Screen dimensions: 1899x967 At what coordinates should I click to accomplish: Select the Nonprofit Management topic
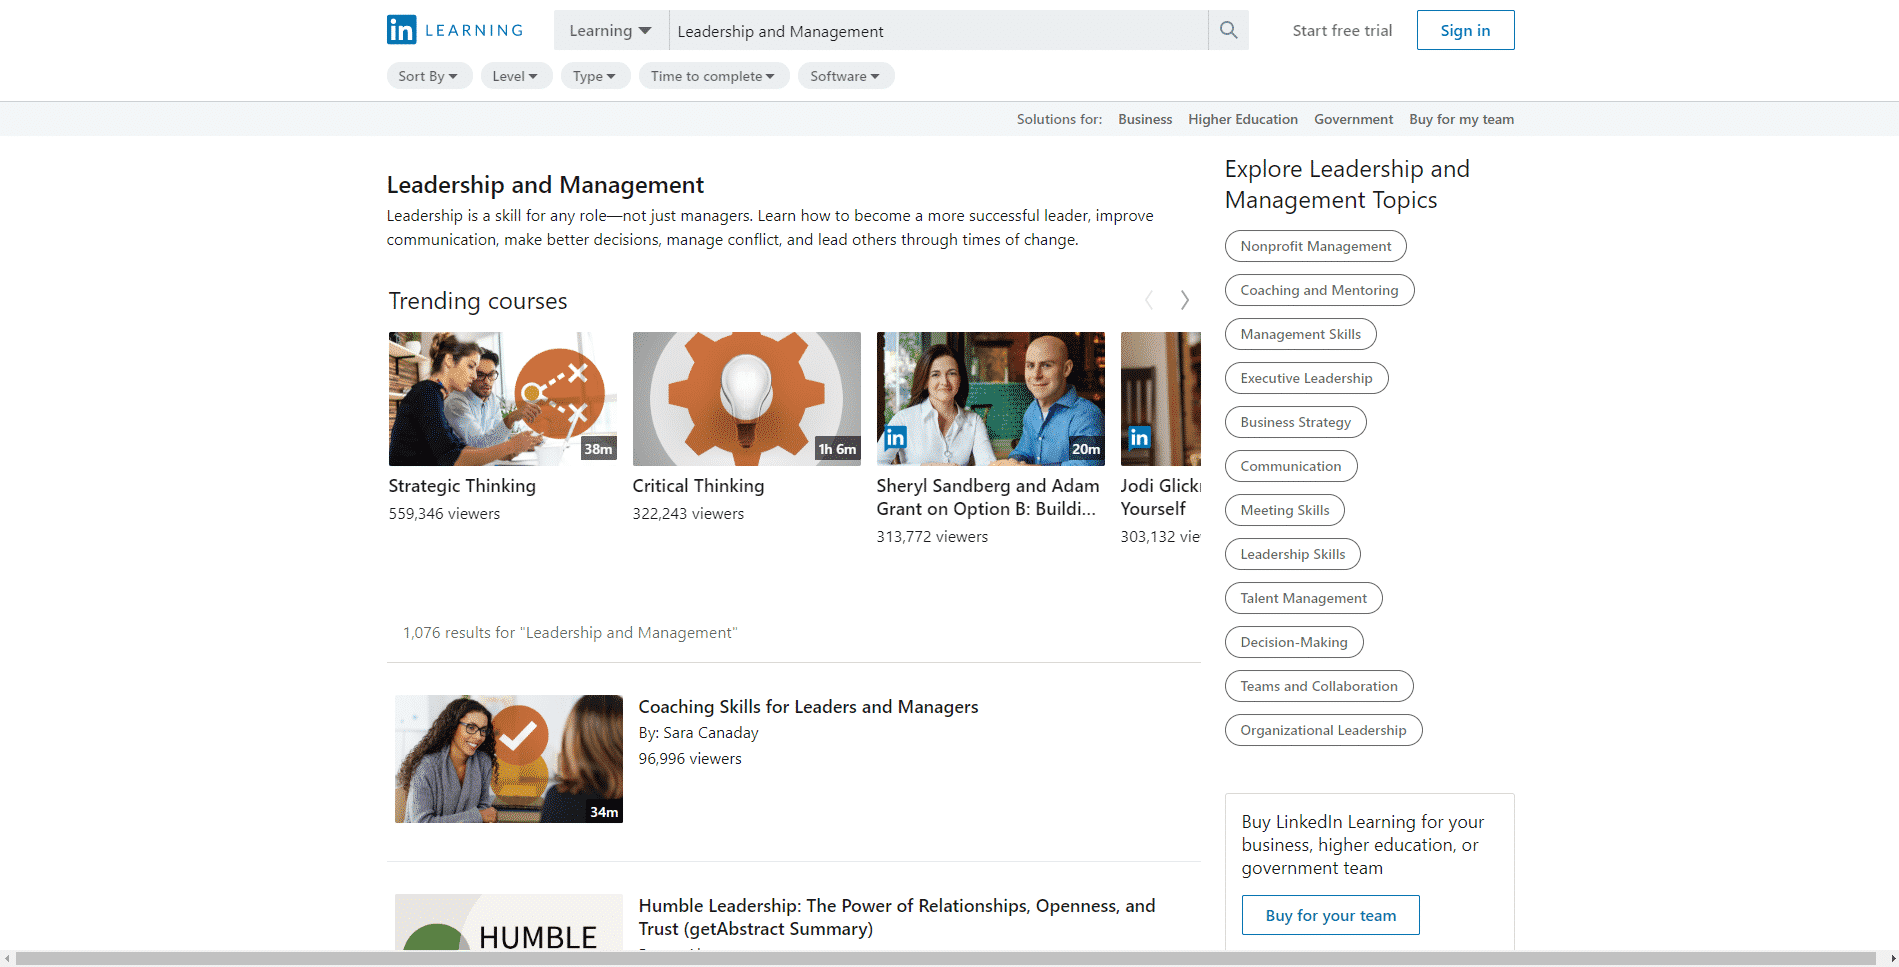[1315, 246]
